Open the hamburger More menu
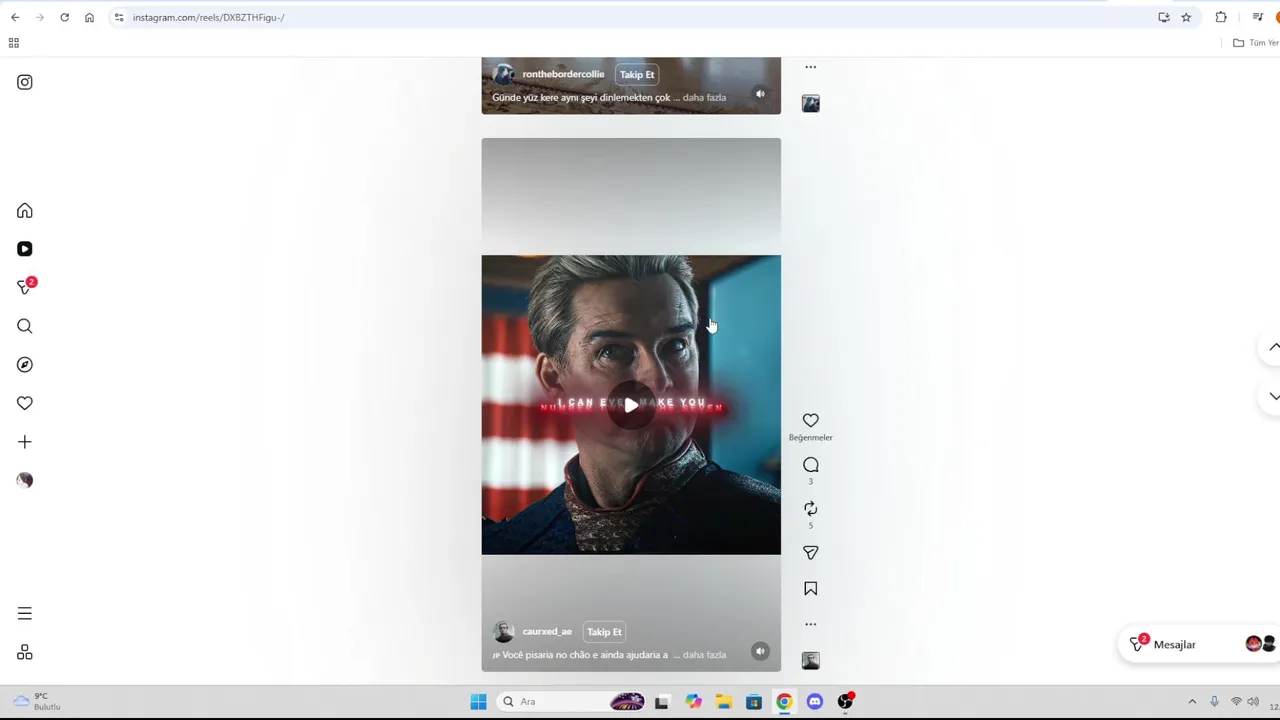Viewport: 1280px width, 720px height. [25, 614]
